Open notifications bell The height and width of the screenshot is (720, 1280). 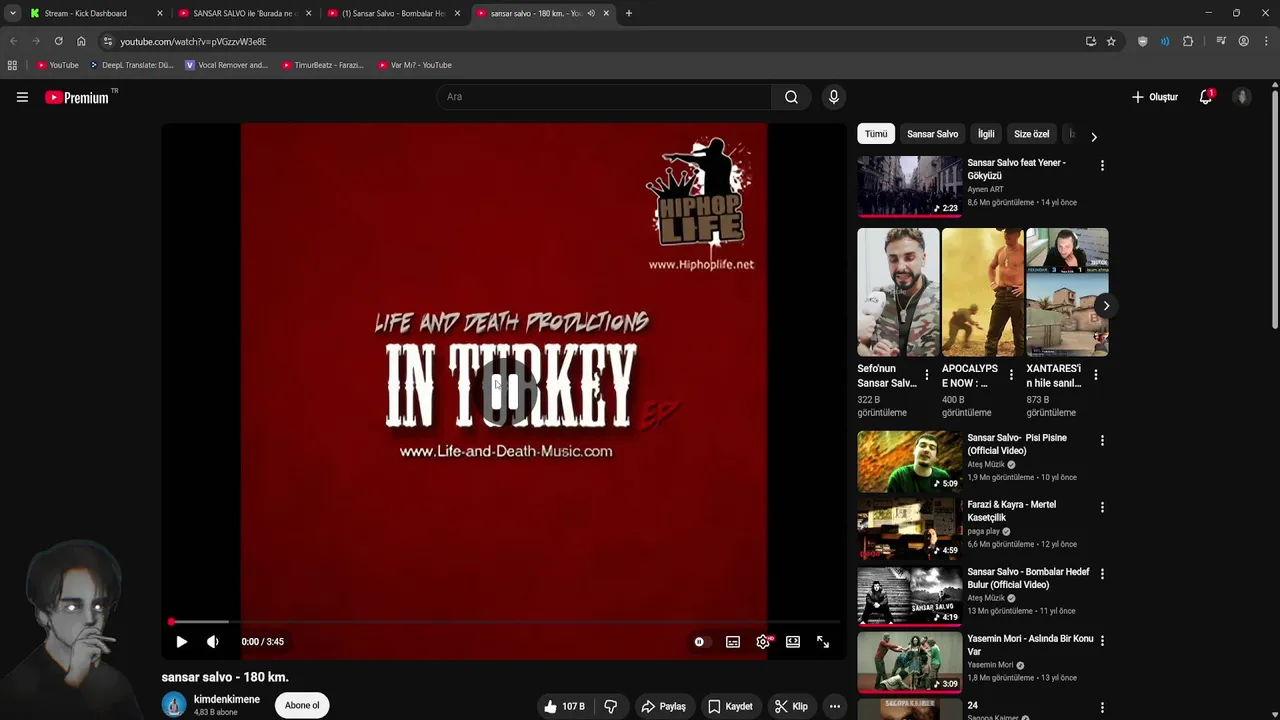(1206, 97)
